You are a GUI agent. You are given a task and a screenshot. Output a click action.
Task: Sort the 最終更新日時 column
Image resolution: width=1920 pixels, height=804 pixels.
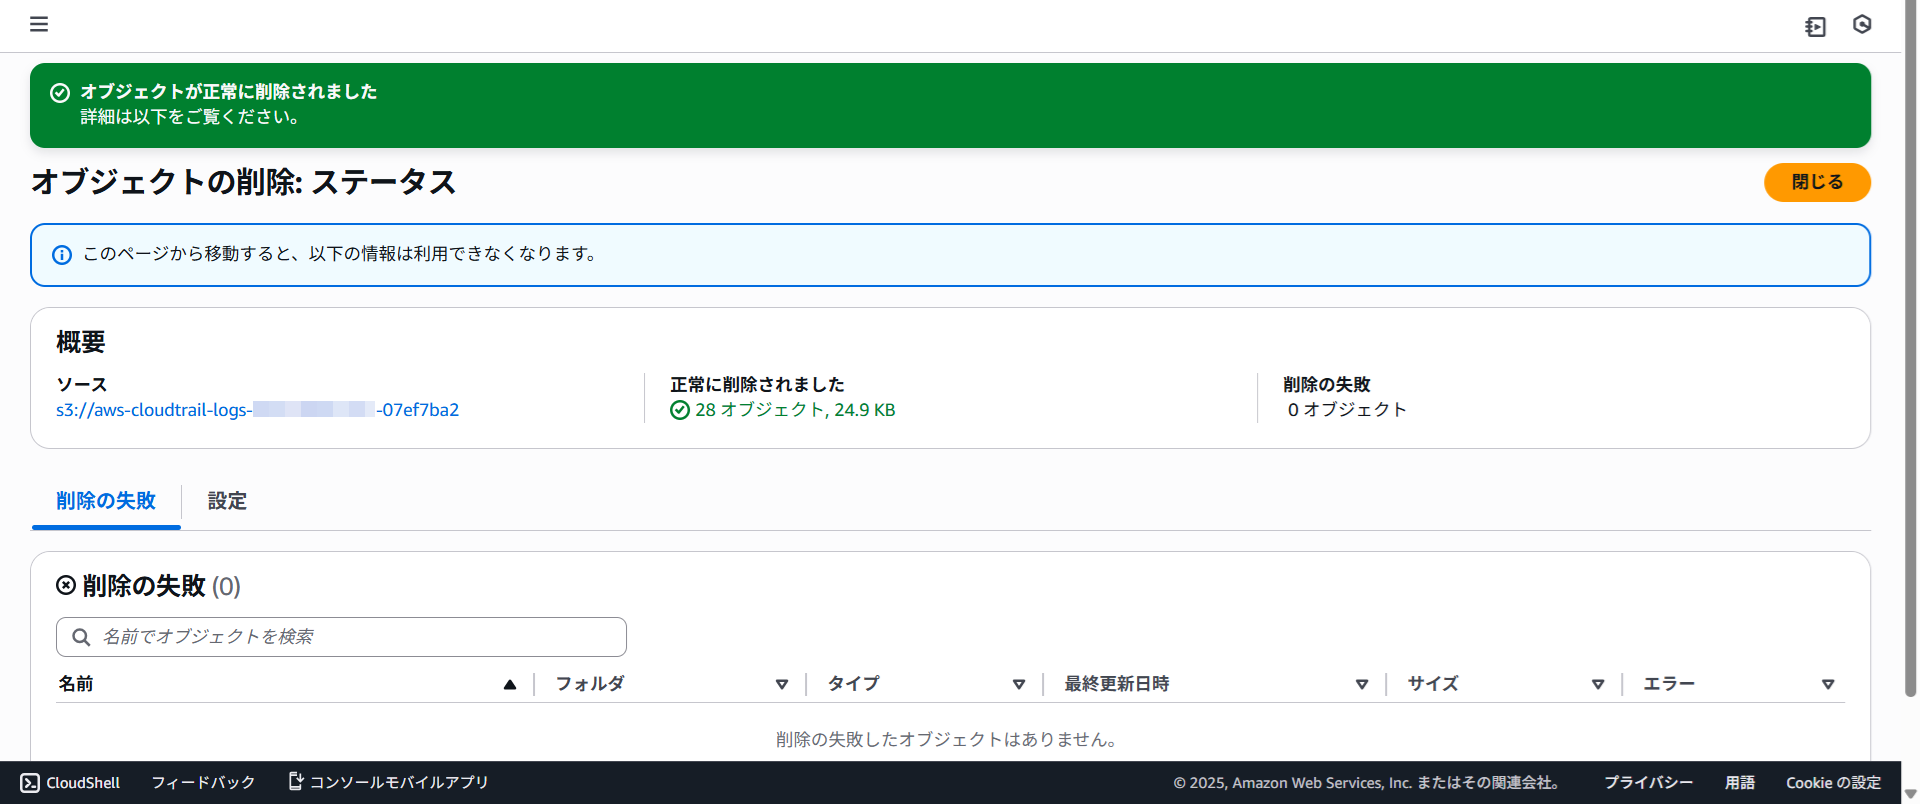point(1361,684)
